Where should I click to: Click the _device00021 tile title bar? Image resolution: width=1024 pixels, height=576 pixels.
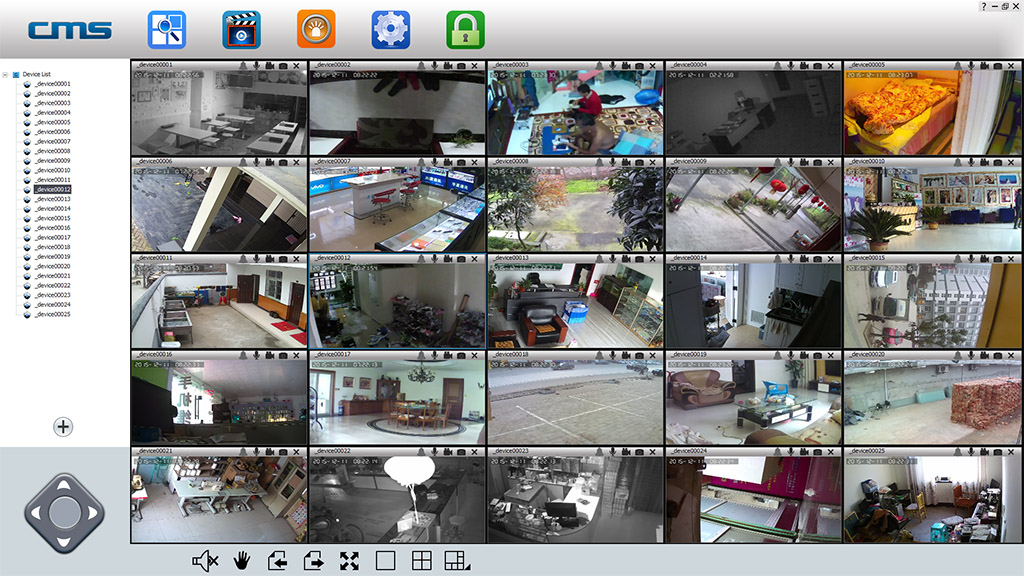(x=219, y=452)
